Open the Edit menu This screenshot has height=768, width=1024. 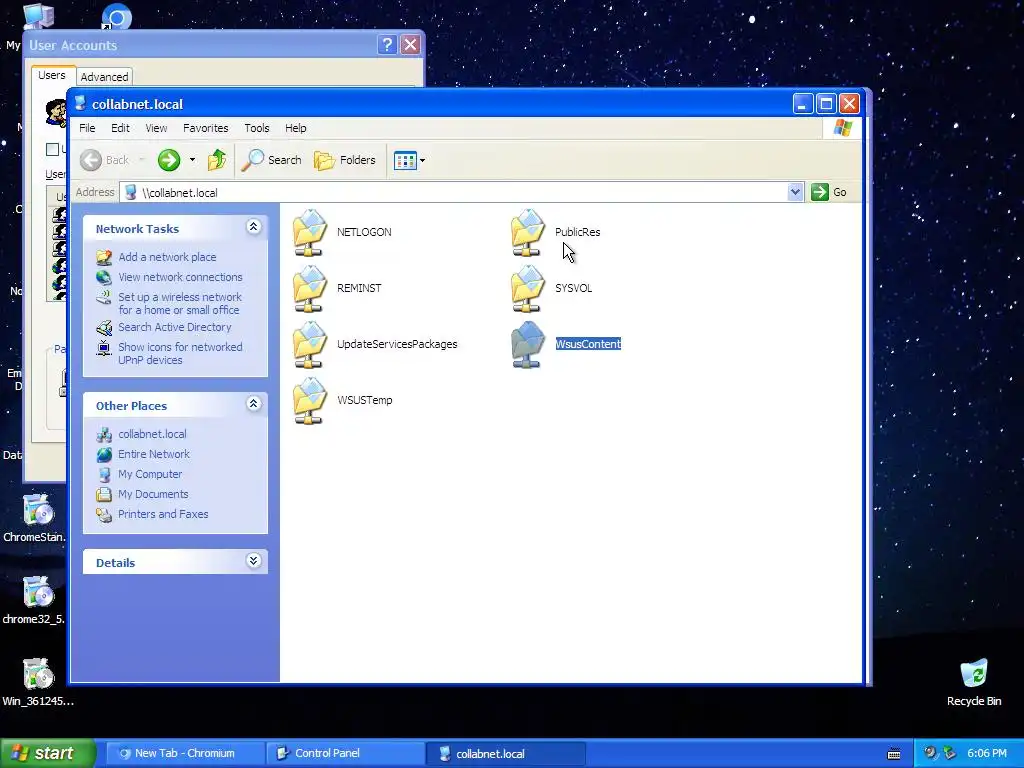[x=120, y=128]
